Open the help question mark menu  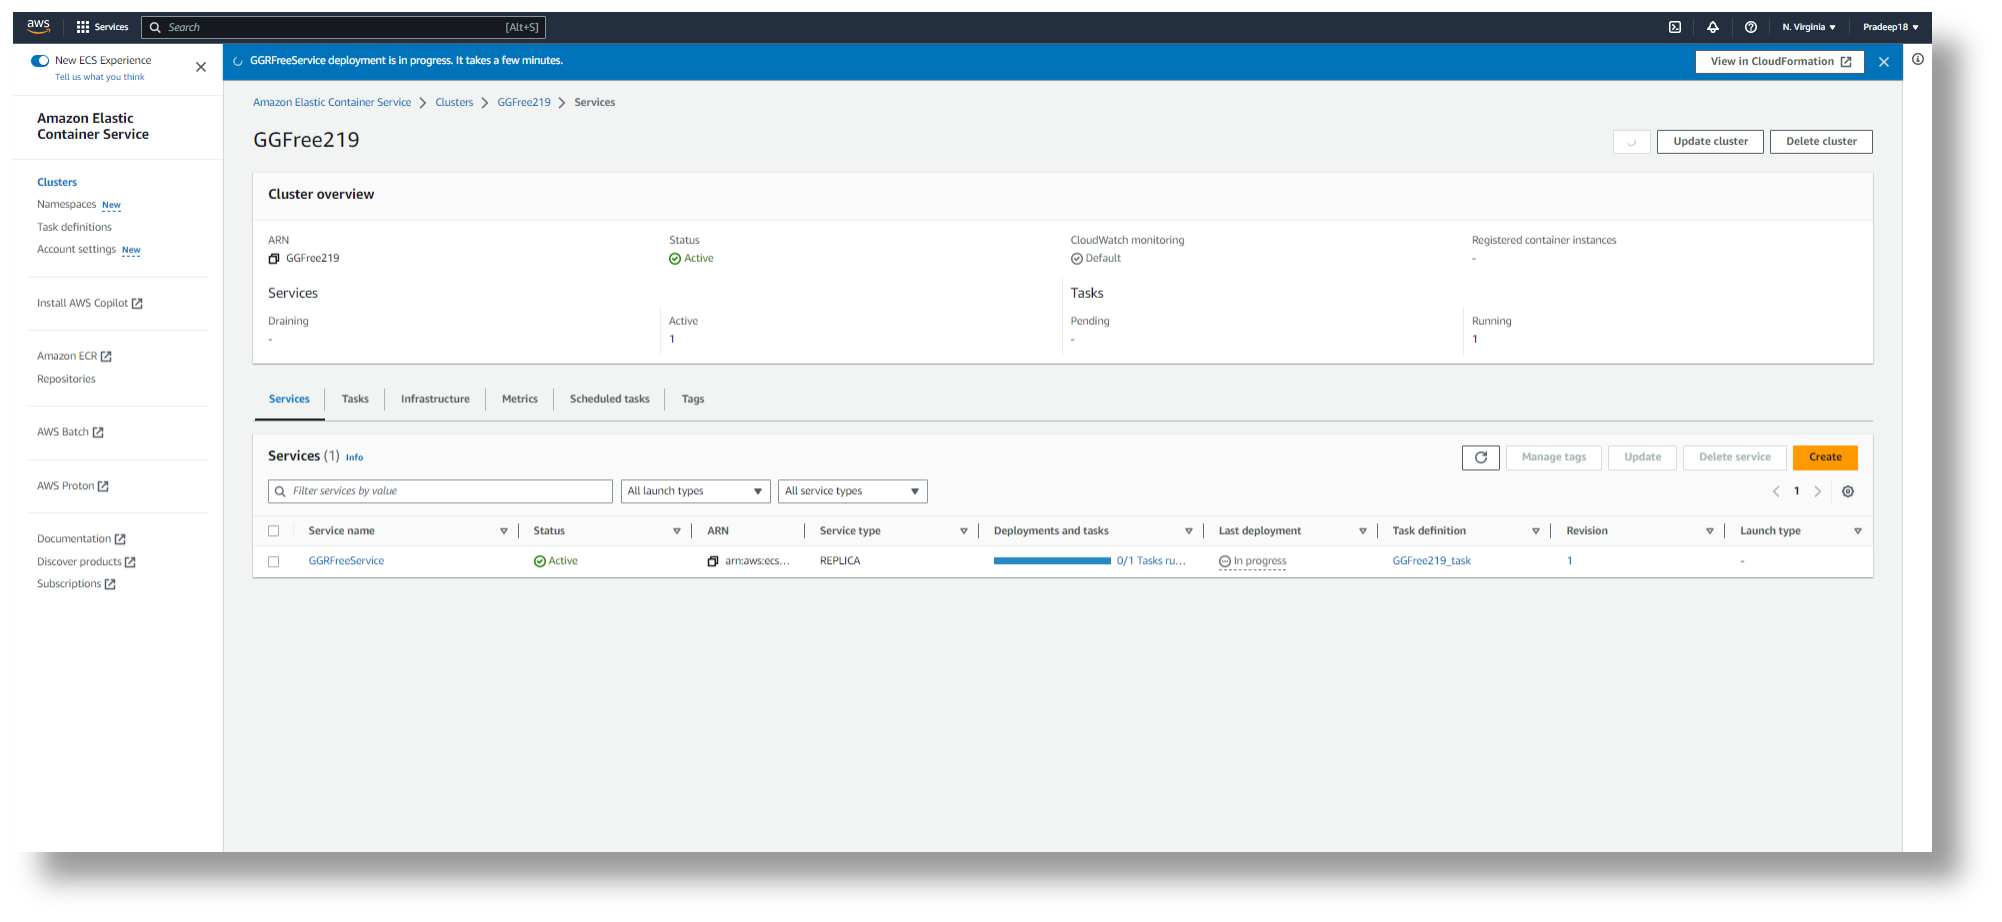1751,27
